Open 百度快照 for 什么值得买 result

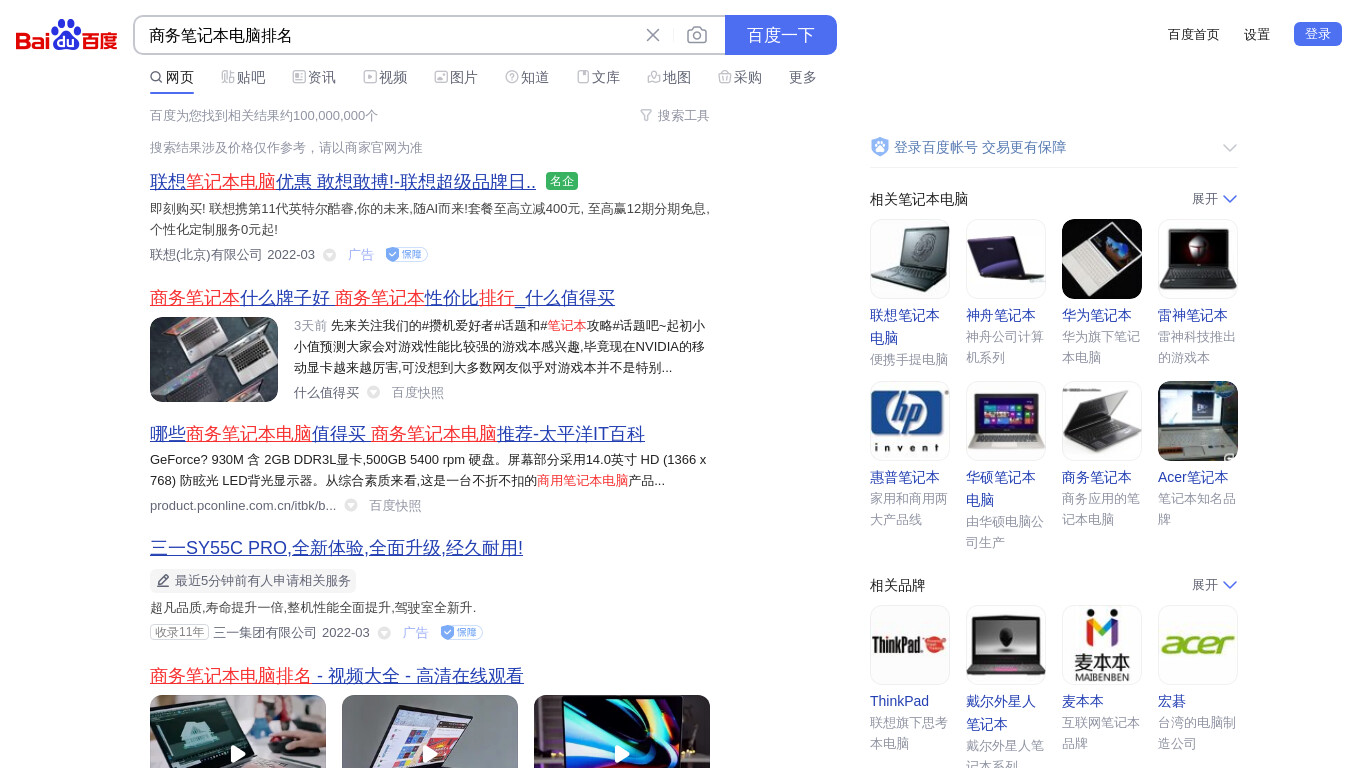[x=418, y=393]
